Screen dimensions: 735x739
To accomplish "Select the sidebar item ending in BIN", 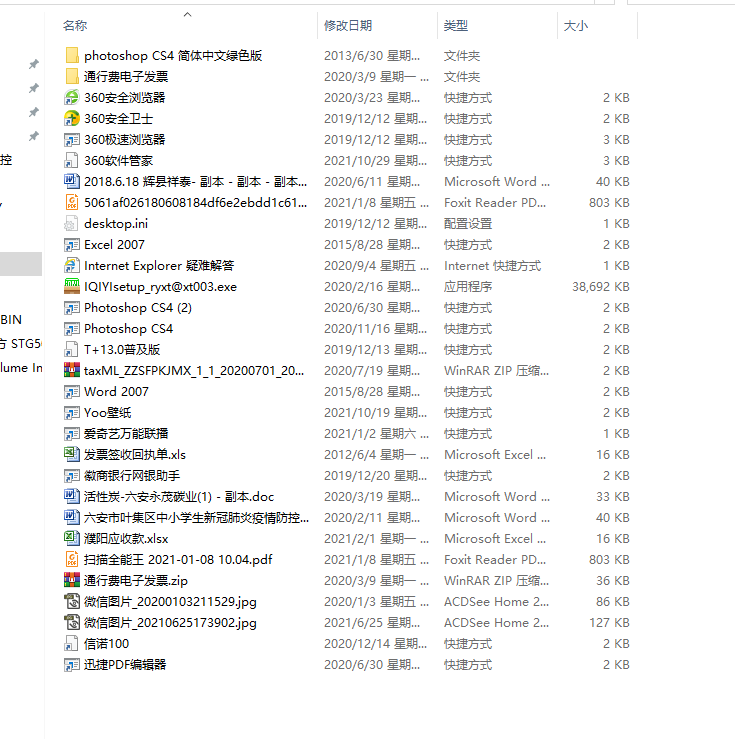I will pyautogui.click(x=11, y=320).
